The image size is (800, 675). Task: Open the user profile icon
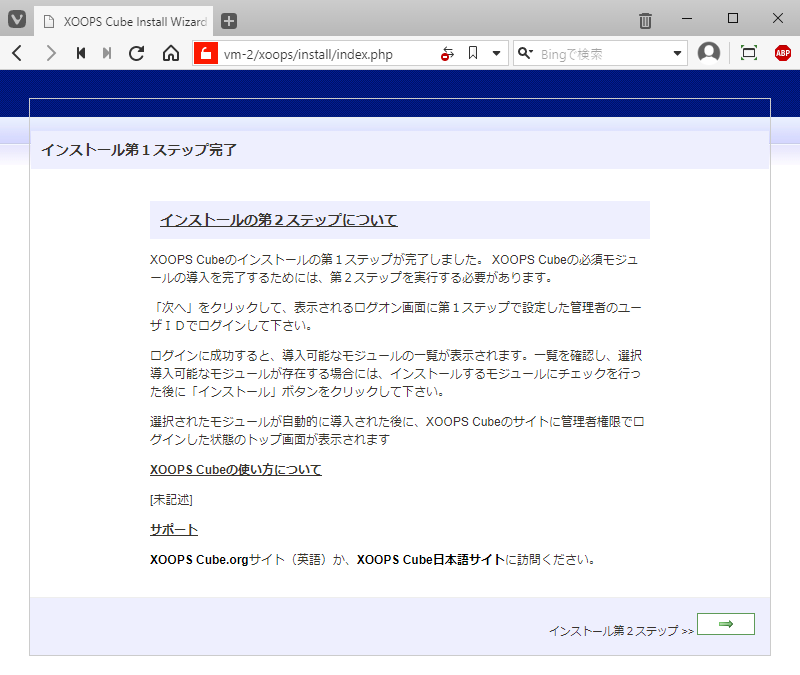(x=709, y=53)
